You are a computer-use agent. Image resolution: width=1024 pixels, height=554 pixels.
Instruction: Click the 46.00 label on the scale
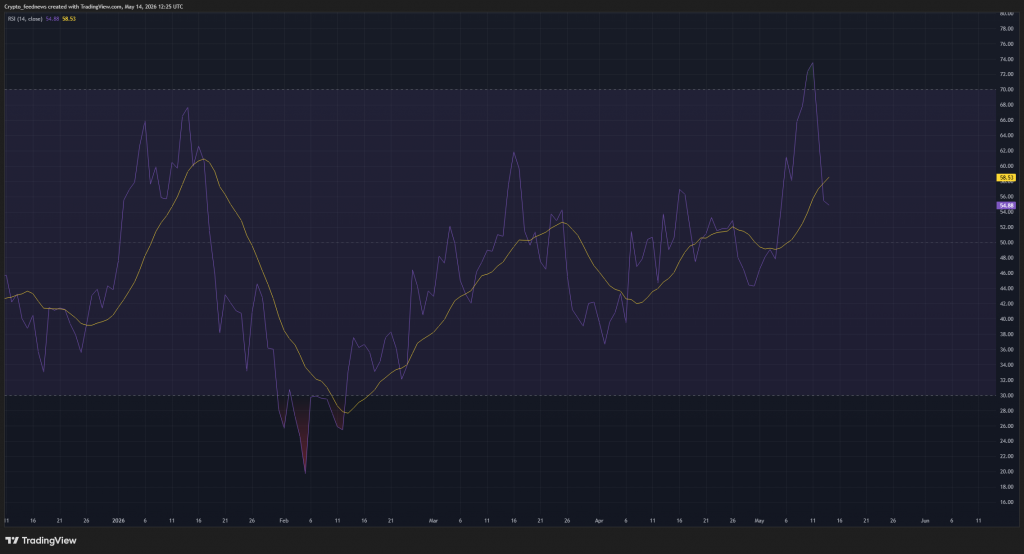click(x=1006, y=273)
